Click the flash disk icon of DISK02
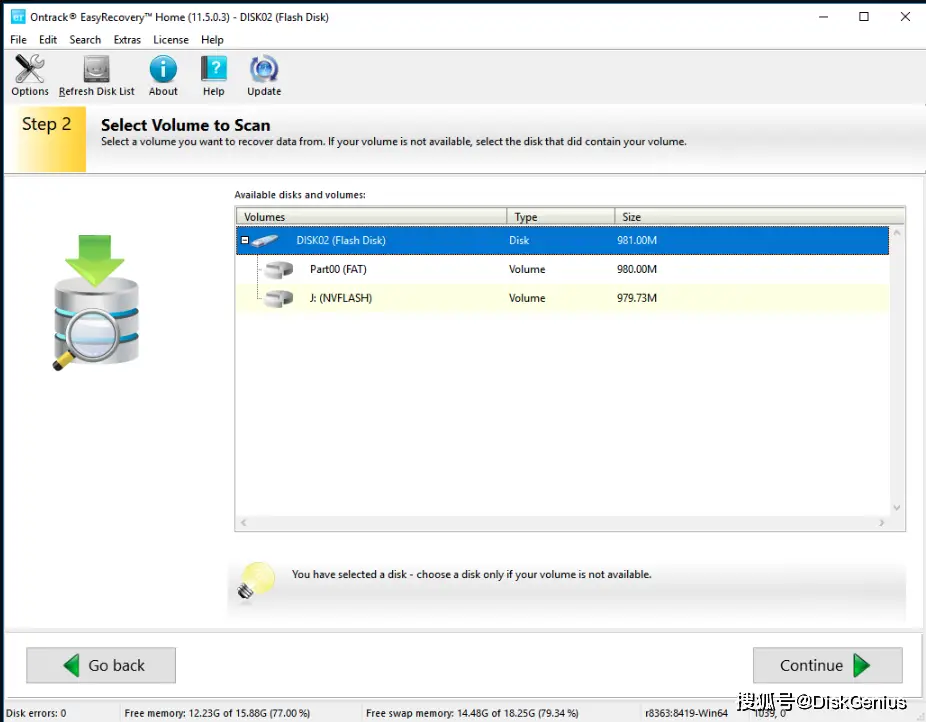Screen dimensions: 926x722 pyautogui.click(x=265, y=240)
